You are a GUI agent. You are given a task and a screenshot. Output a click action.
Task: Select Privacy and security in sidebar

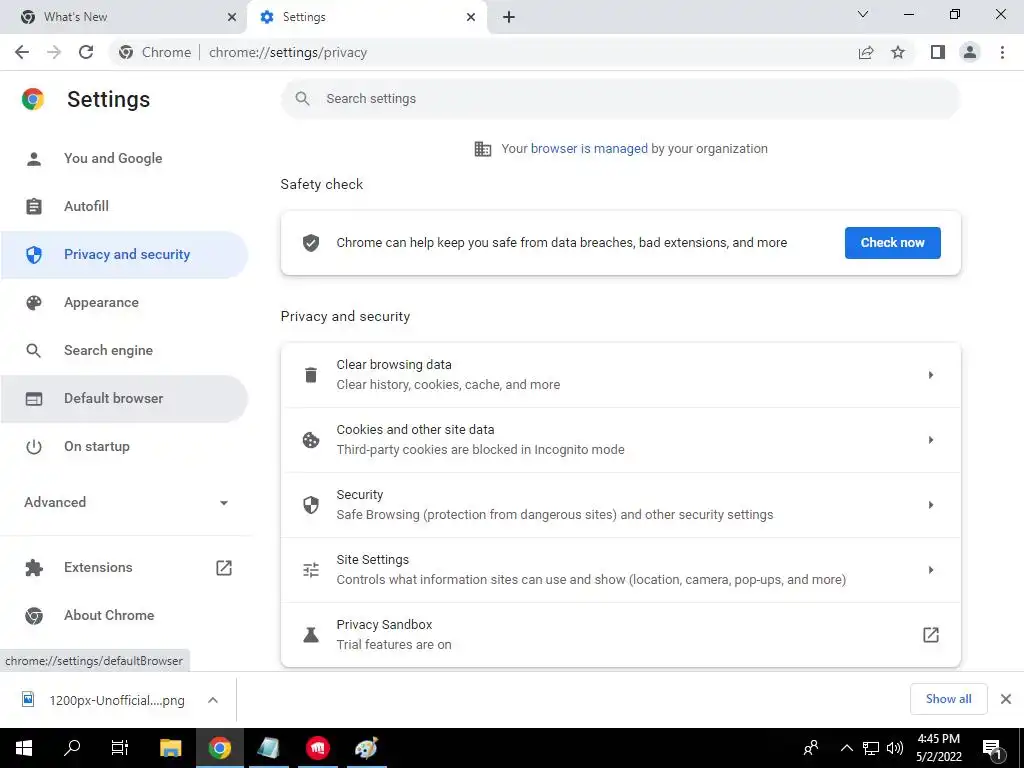click(x=124, y=255)
